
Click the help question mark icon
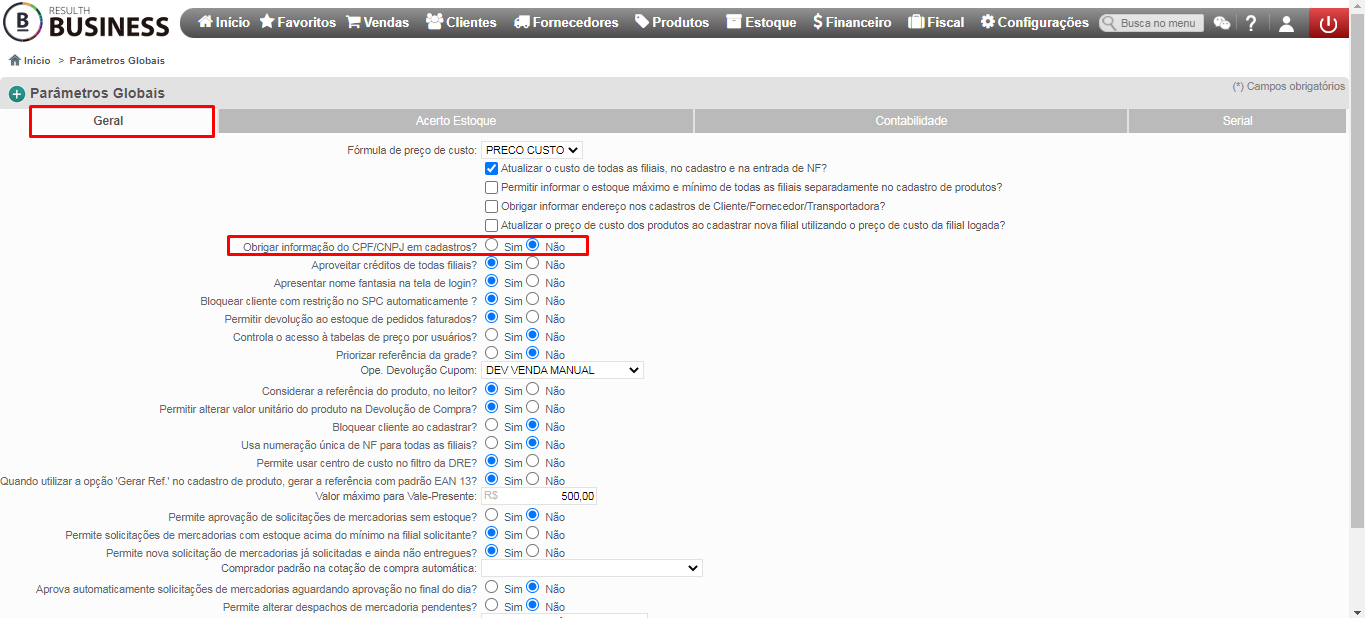tap(1251, 23)
